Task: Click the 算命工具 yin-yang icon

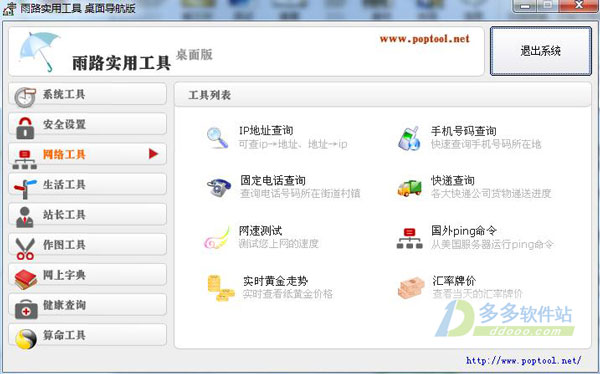Action: pyautogui.click(x=26, y=339)
